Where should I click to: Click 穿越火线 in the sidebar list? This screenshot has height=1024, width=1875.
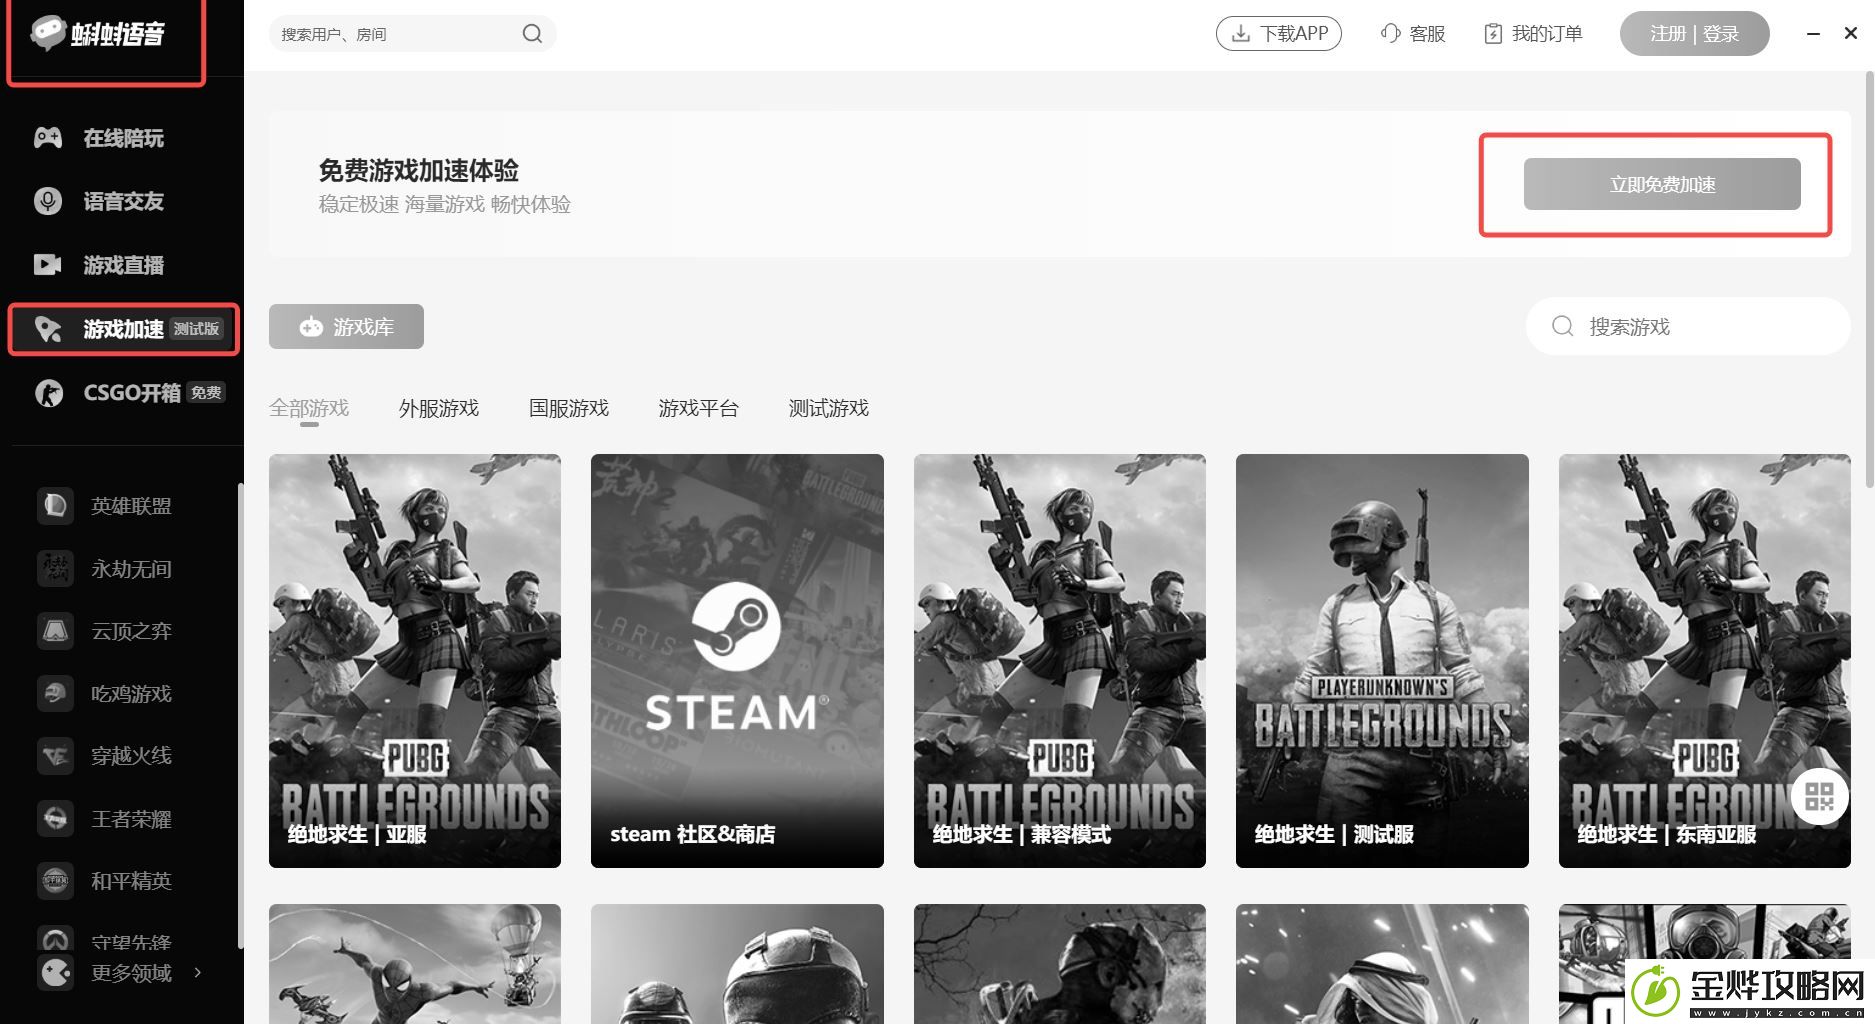[x=131, y=756]
